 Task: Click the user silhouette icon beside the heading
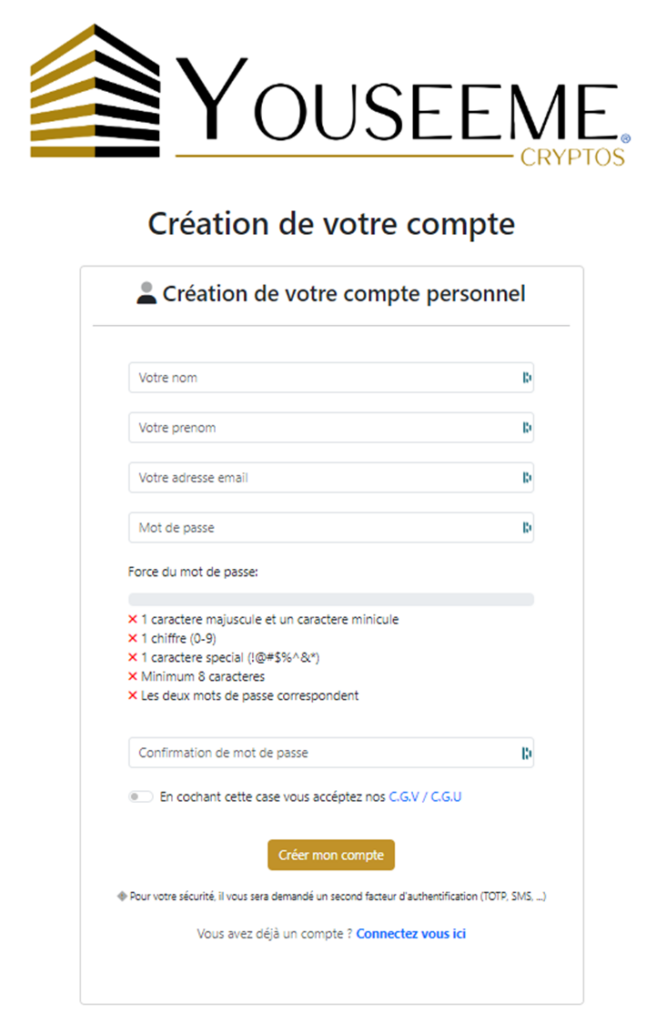(x=147, y=294)
